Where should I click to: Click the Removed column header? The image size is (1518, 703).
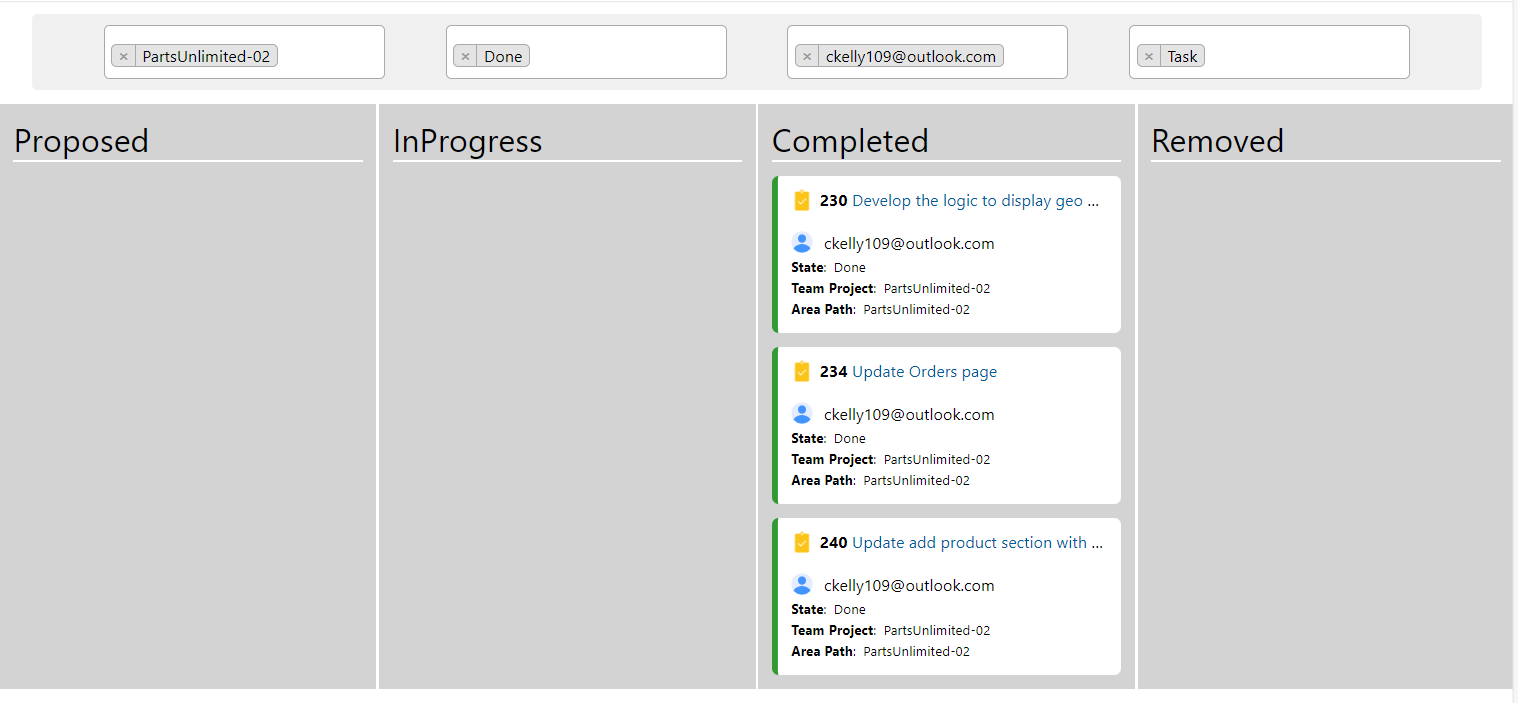pos(1217,141)
